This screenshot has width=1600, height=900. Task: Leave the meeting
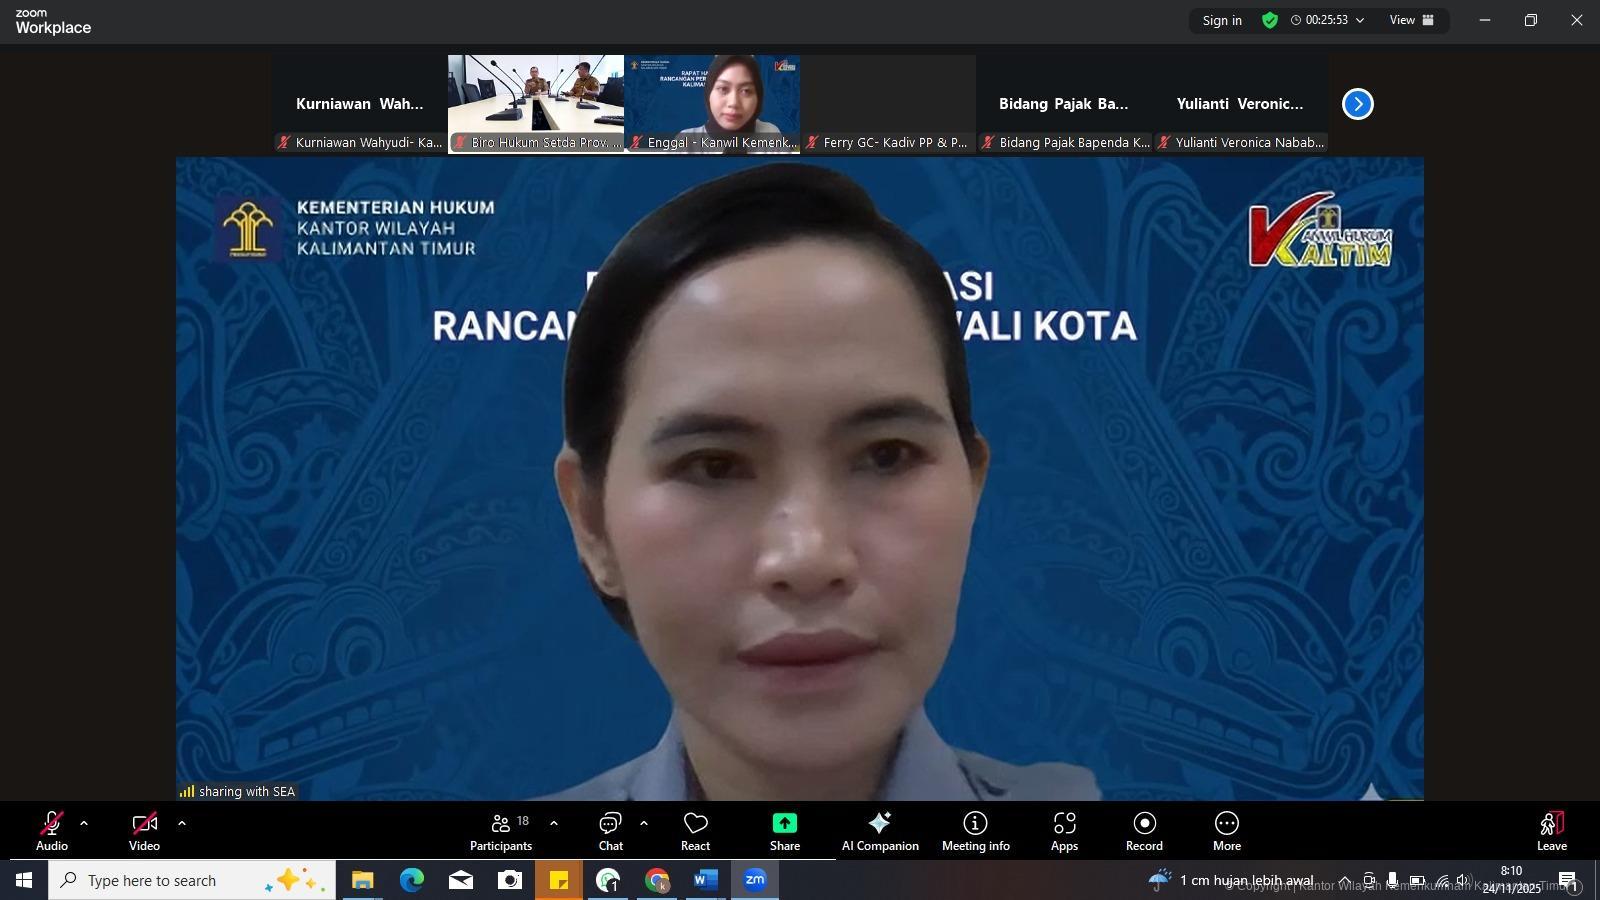tap(1551, 830)
